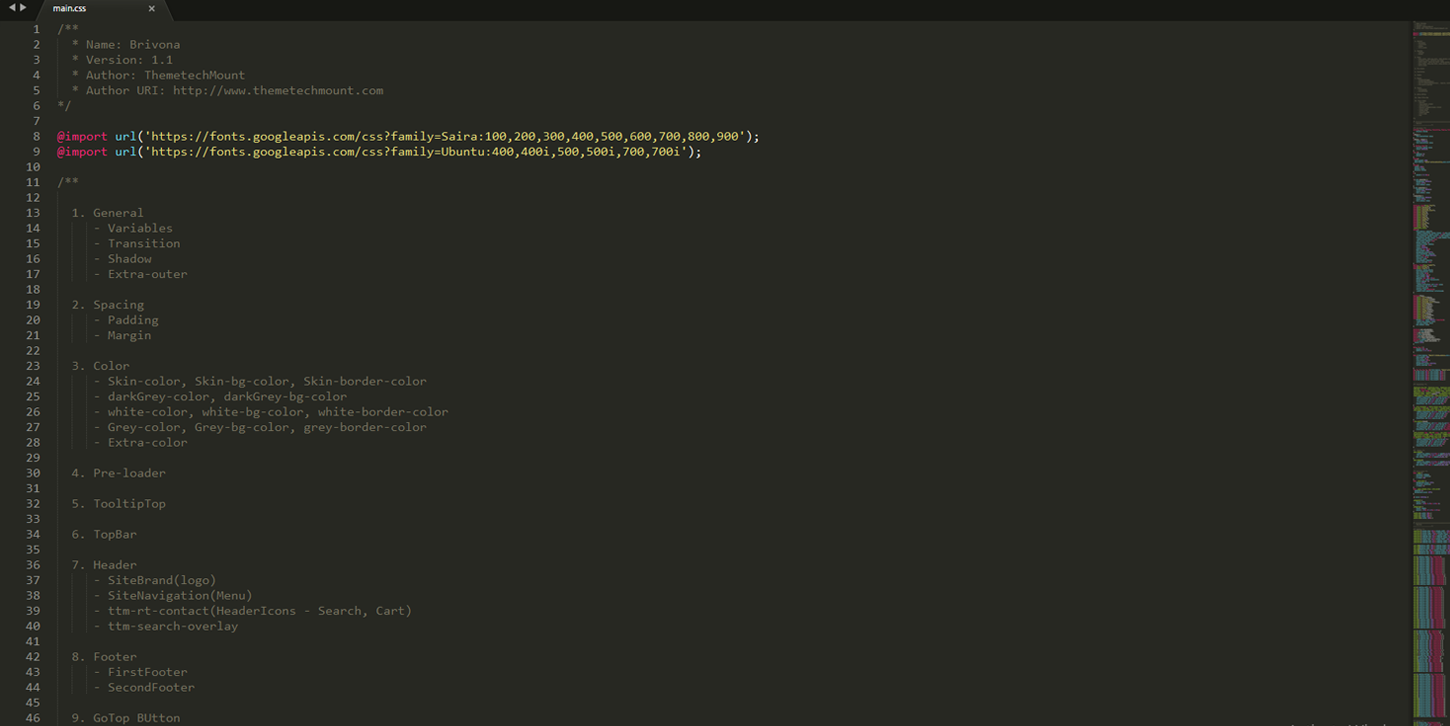Click the '- SiteBrand(logo)' entry

coord(155,580)
